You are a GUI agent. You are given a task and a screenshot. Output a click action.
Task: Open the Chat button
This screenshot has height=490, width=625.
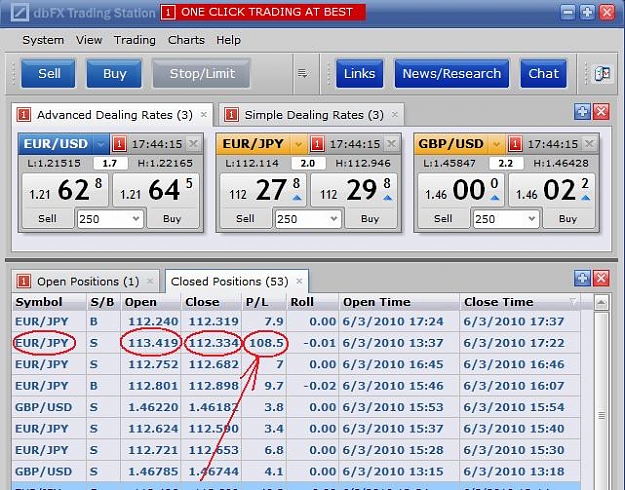click(x=543, y=73)
